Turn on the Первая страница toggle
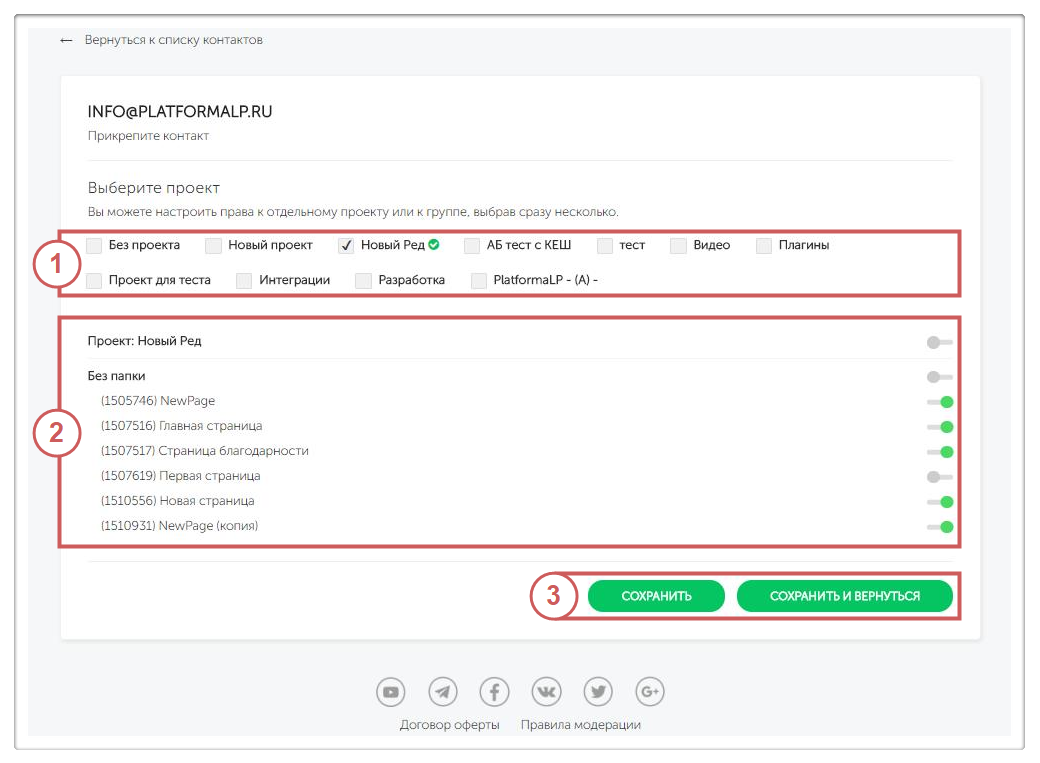 coord(939,477)
